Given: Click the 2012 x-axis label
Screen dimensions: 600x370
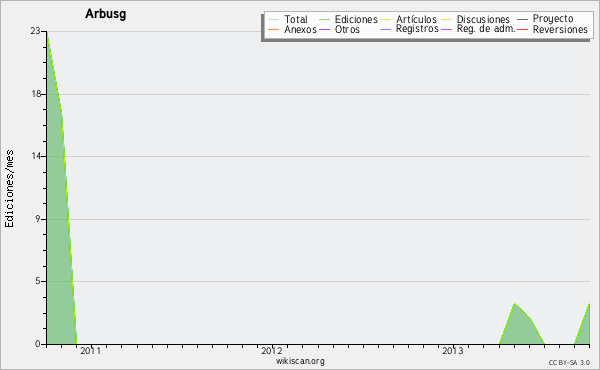Looking at the screenshot, I should coord(272,351).
